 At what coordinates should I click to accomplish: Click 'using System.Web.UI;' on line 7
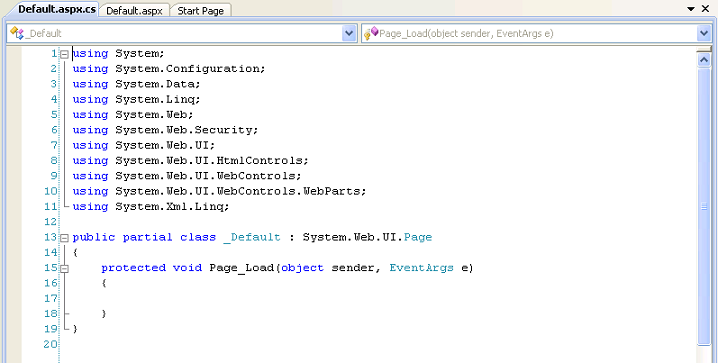[x=144, y=145]
